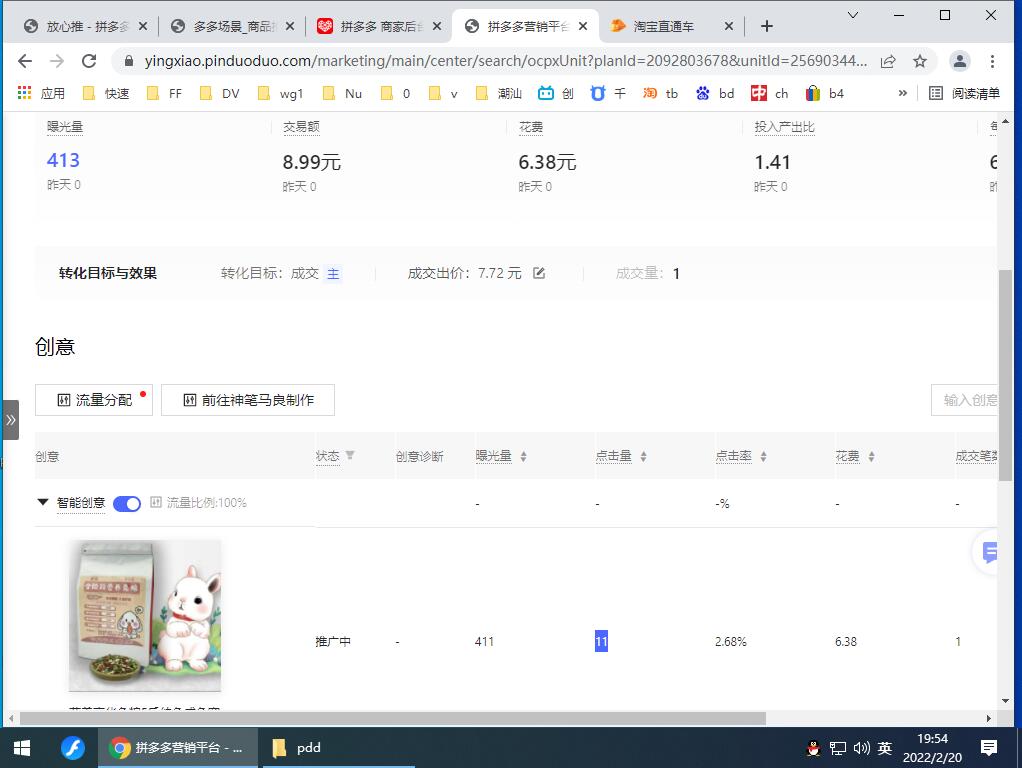Image resolution: width=1022 pixels, height=768 pixels.
Task: Open a new browser tab
Action: pyautogui.click(x=766, y=26)
